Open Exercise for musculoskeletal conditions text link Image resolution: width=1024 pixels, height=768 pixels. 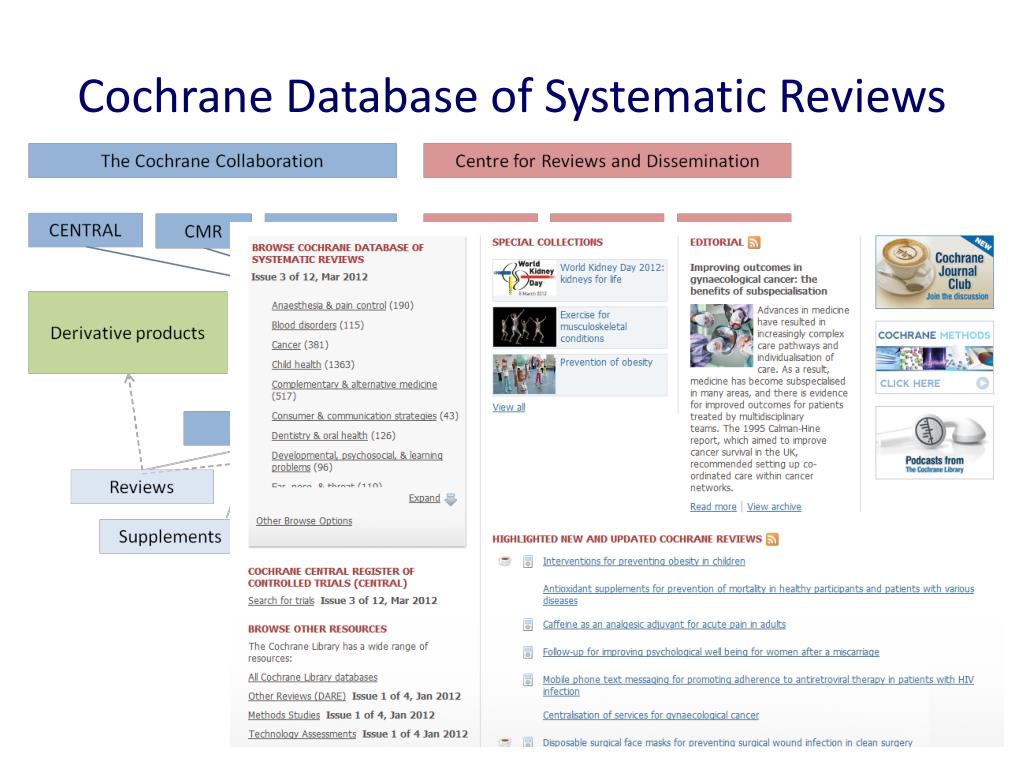[x=593, y=327]
